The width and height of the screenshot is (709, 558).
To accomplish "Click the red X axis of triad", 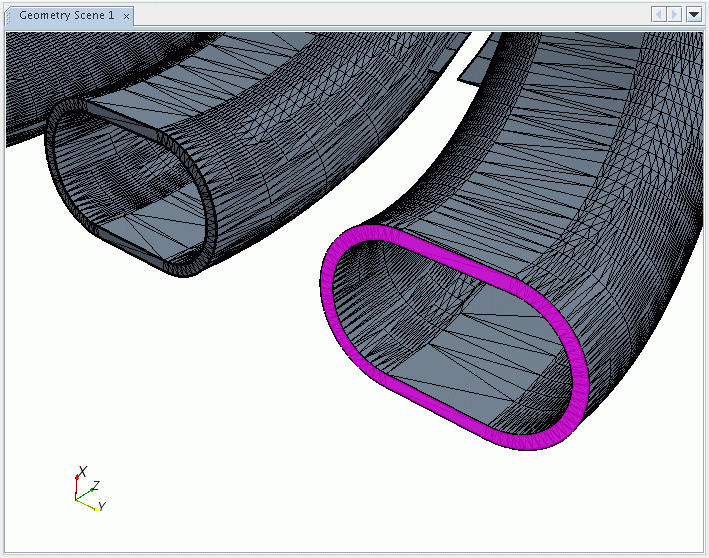I will 78,483.
